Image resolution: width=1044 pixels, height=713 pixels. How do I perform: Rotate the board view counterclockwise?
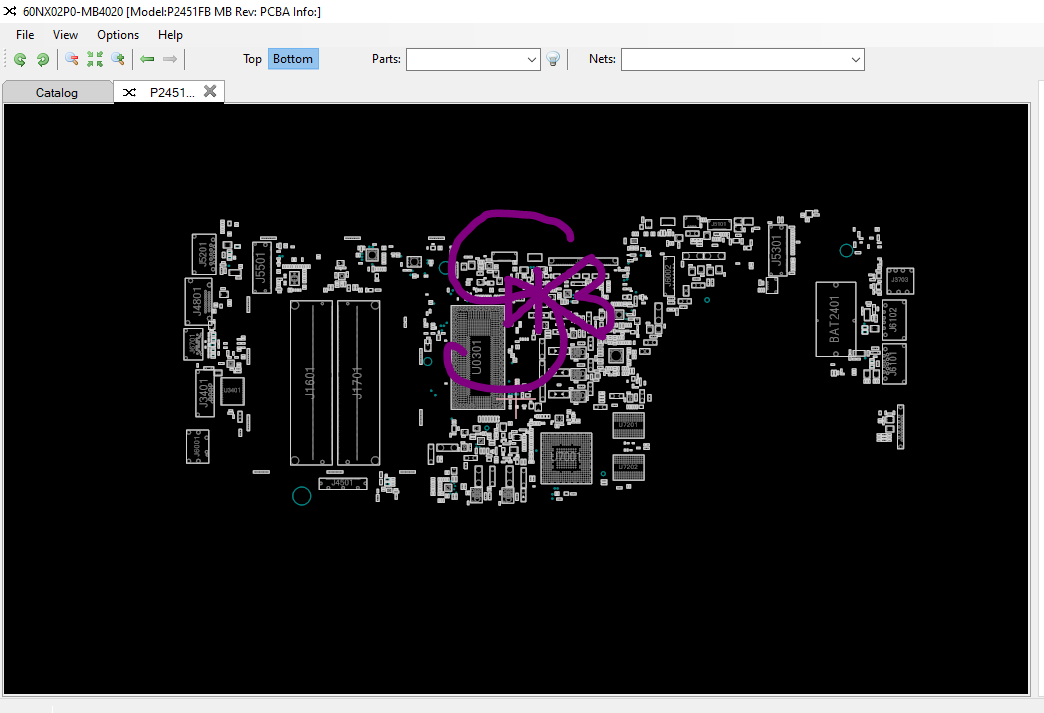point(20,59)
